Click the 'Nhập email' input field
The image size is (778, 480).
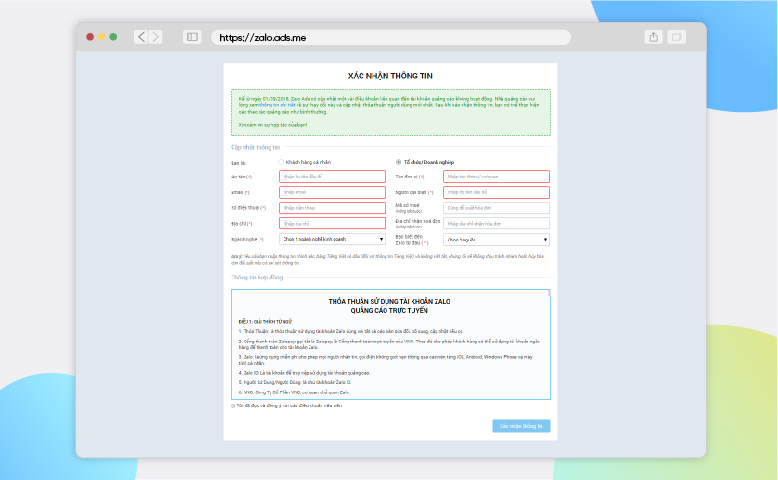[x=332, y=192]
